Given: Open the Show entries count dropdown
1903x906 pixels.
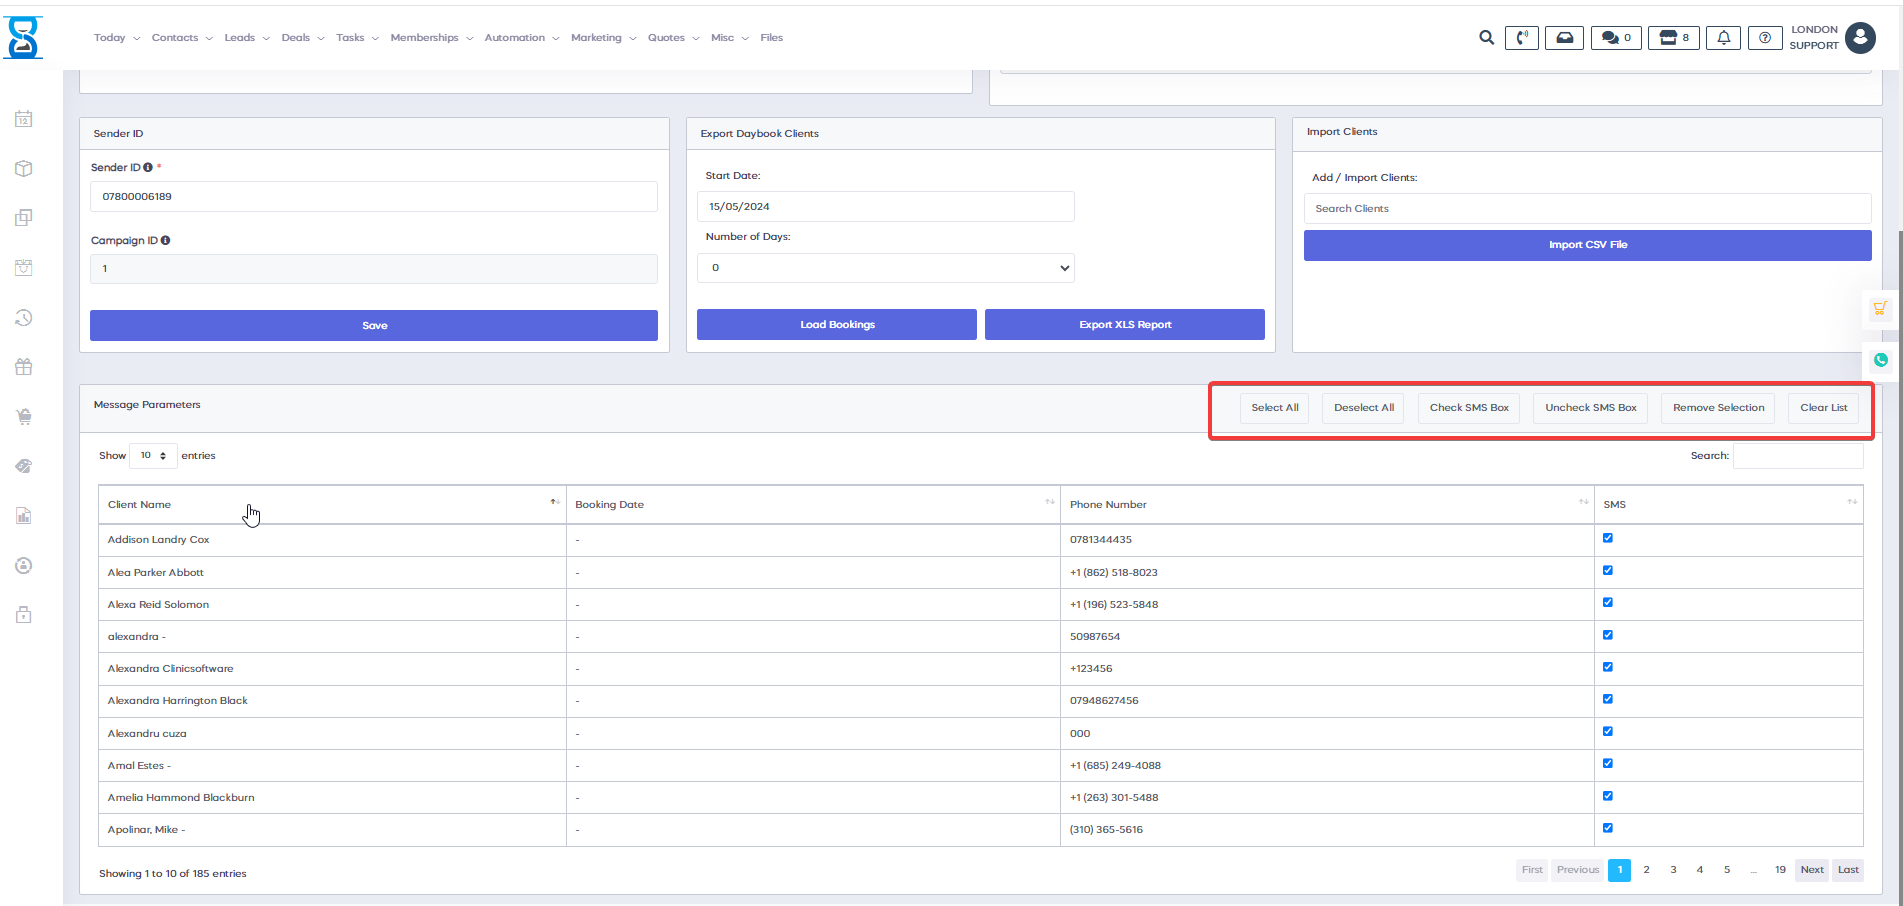Looking at the screenshot, I should [x=153, y=456].
